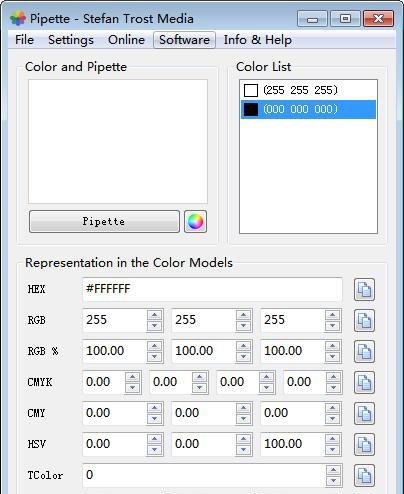Copy the CMY values to clipboard
This screenshot has width=404, height=494.
point(364,413)
